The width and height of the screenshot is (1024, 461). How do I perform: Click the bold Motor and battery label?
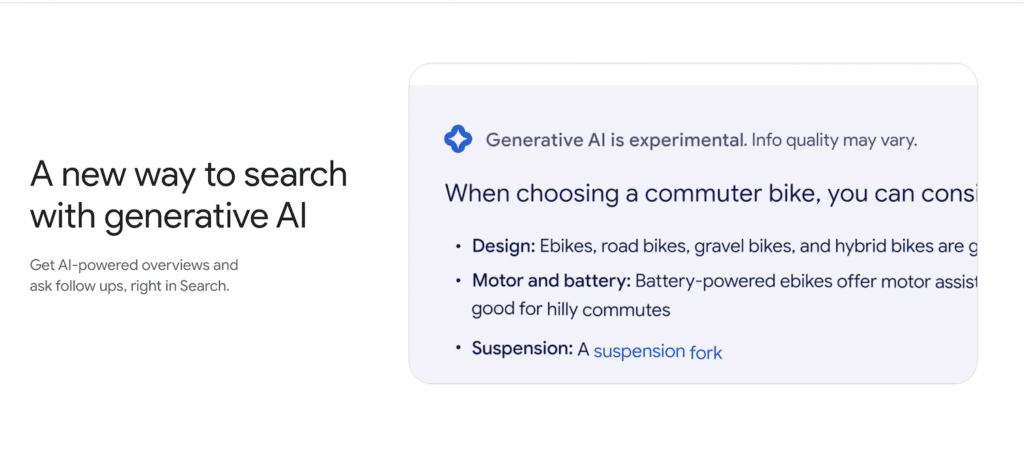pyautogui.click(x=551, y=281)
